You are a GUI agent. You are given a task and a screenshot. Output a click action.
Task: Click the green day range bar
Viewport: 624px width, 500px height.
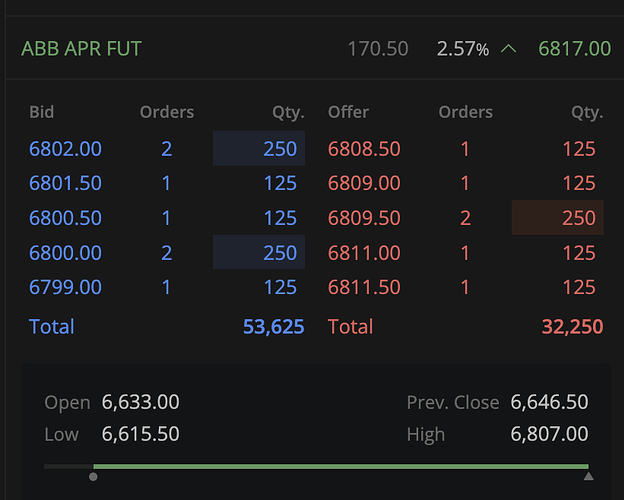341,466
